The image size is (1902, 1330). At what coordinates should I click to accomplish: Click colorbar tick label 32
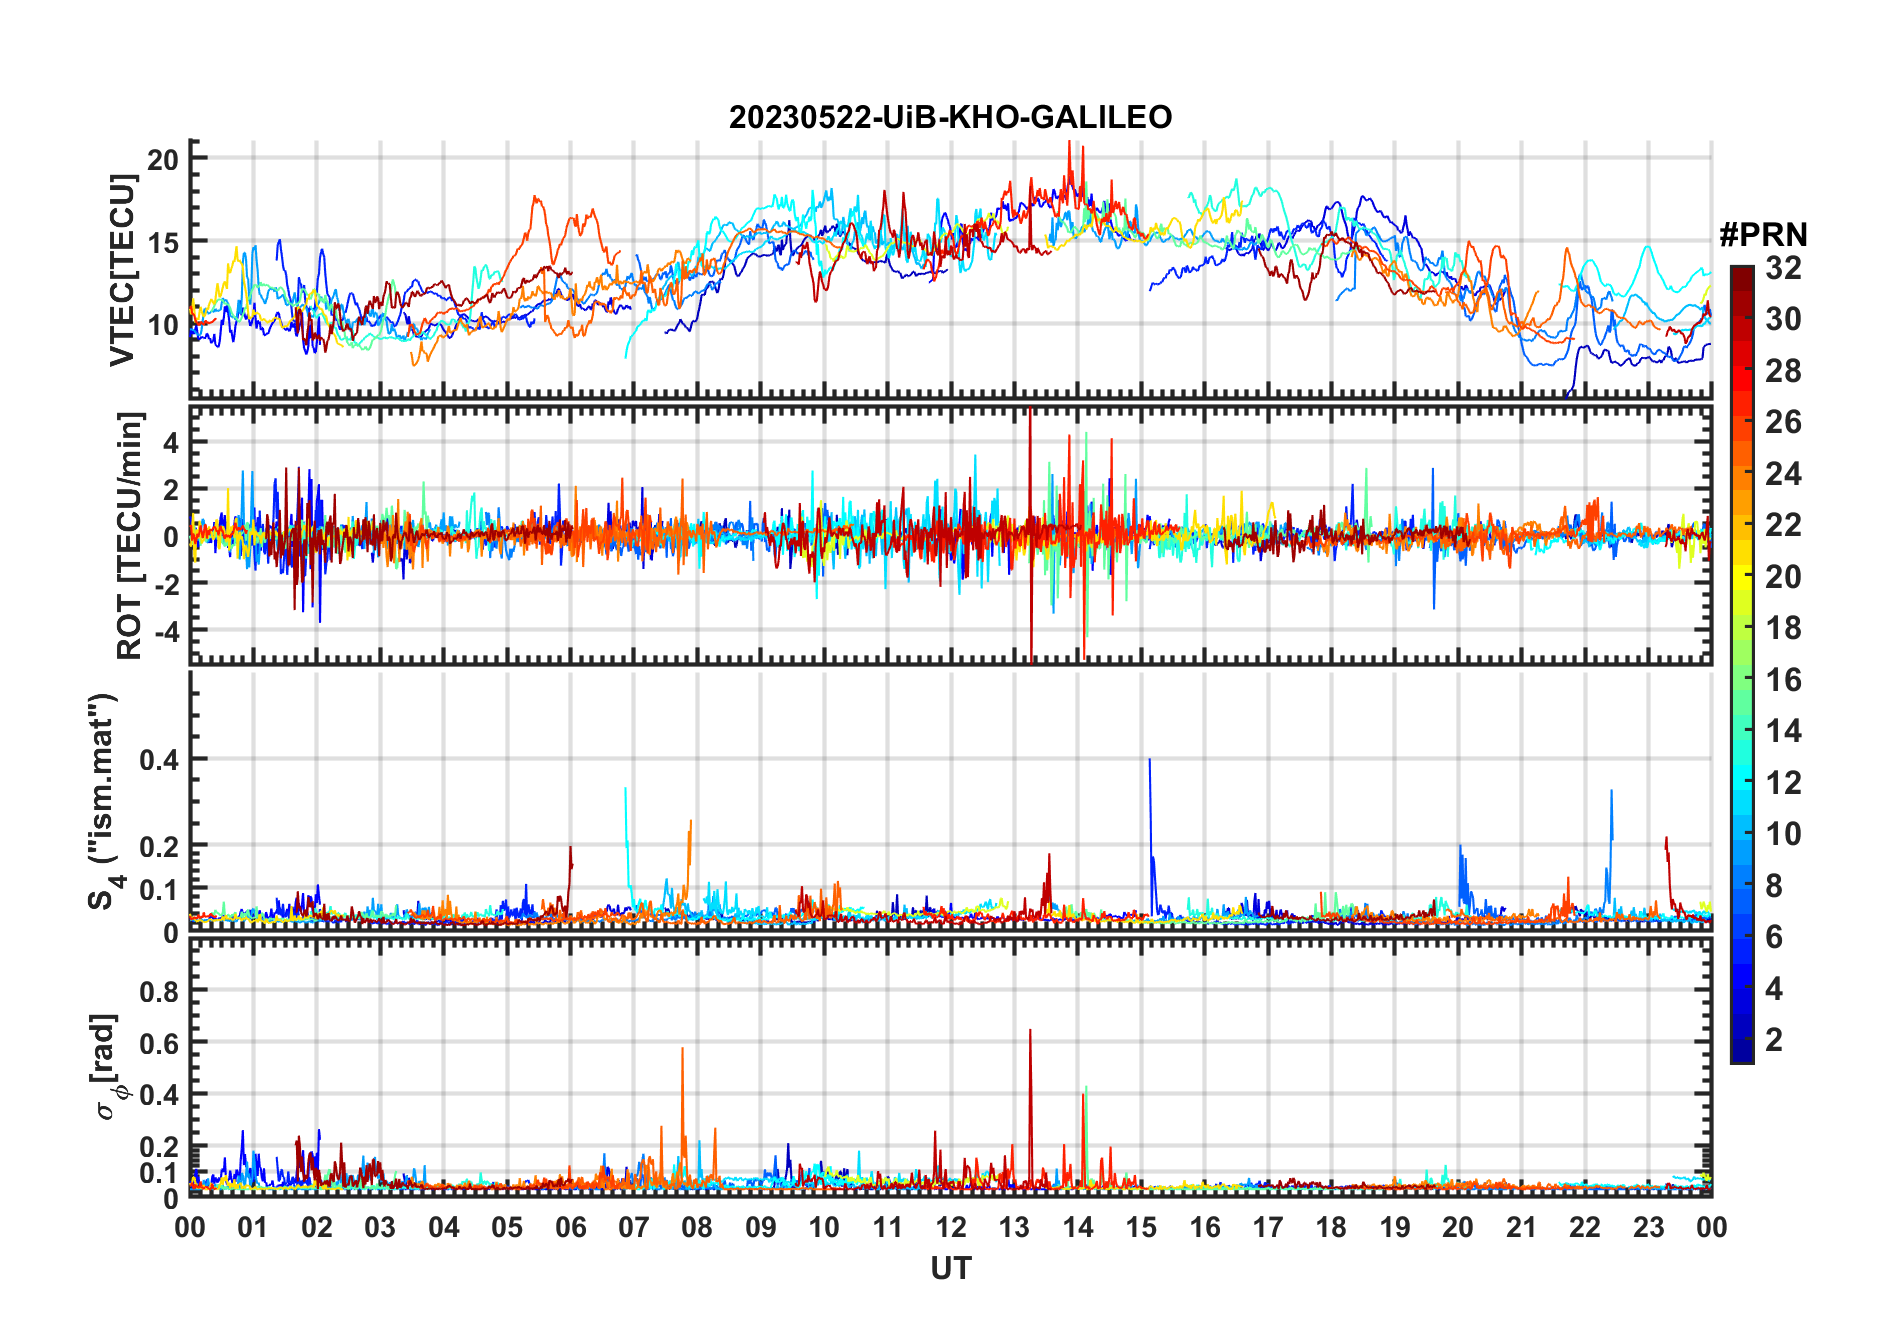coord(1783,268)
